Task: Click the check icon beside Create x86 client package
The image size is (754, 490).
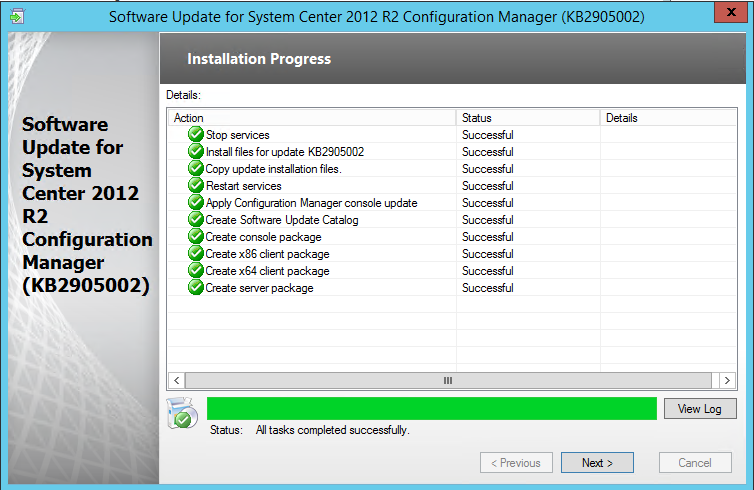Action: [196, 253]
